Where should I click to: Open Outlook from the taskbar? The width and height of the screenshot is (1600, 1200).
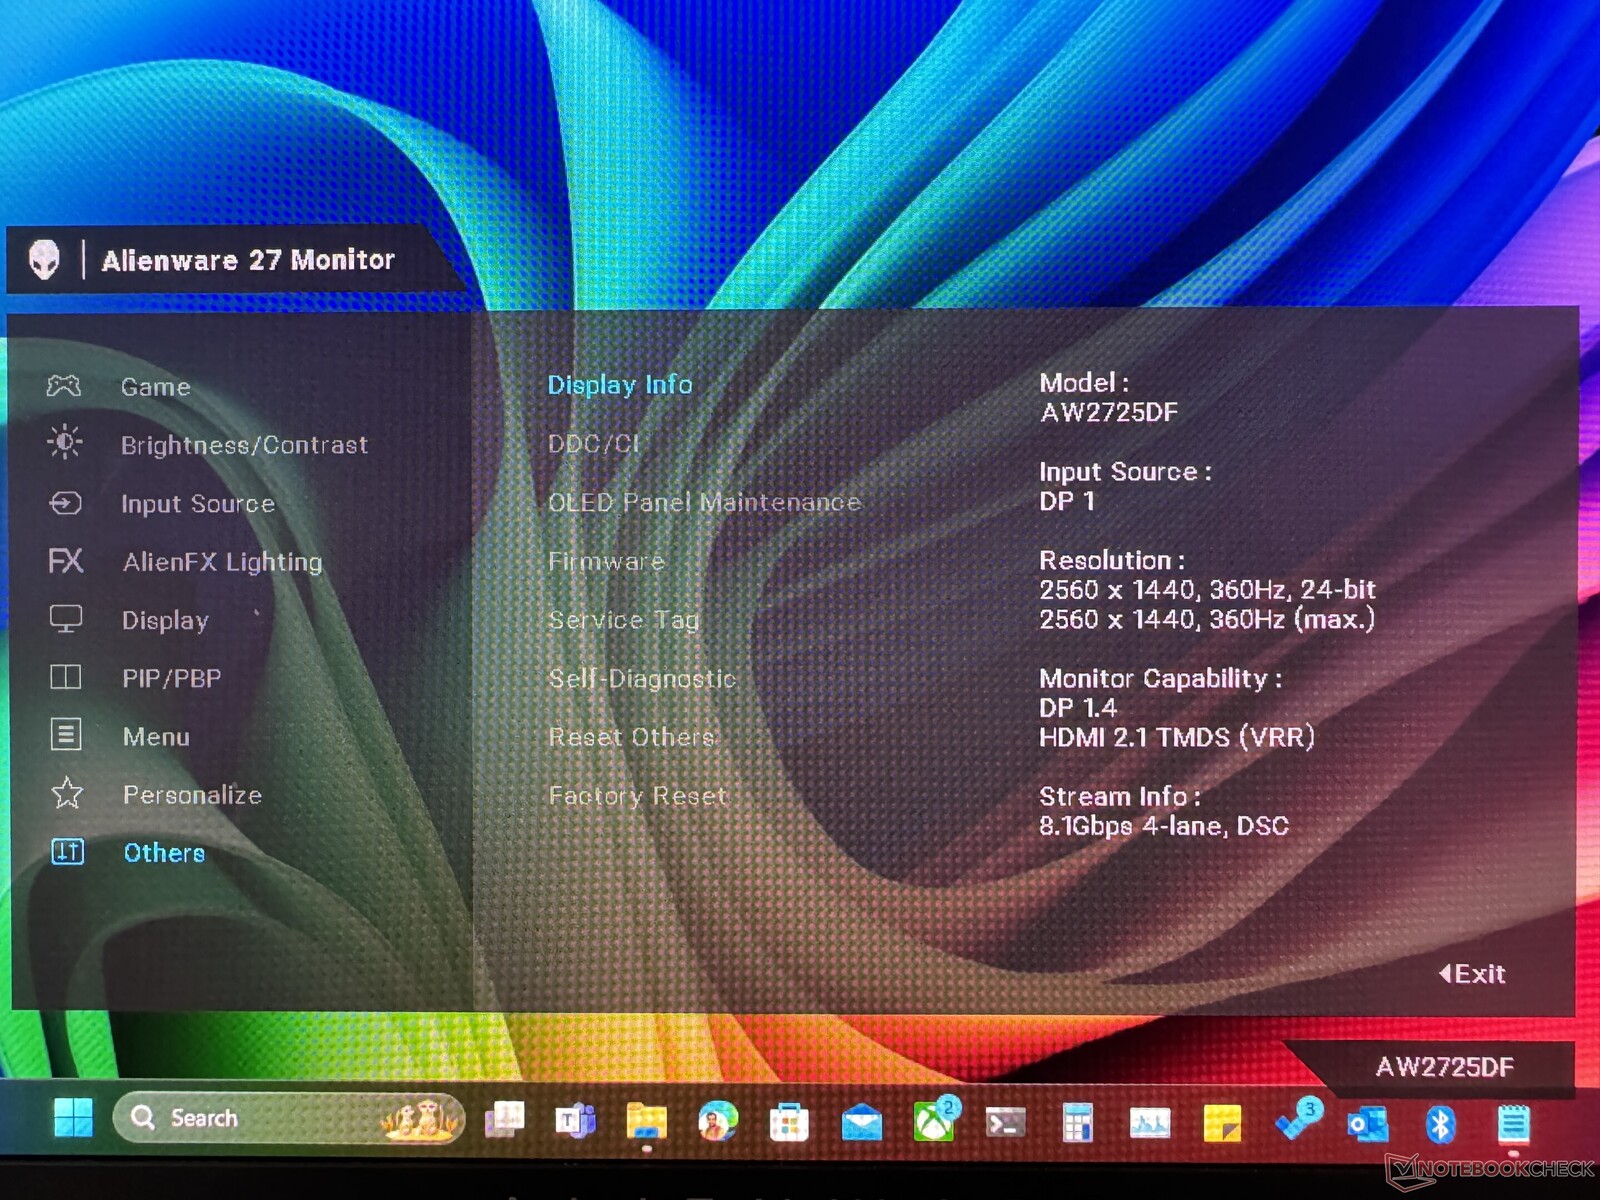click(x=1367, y=1124)
